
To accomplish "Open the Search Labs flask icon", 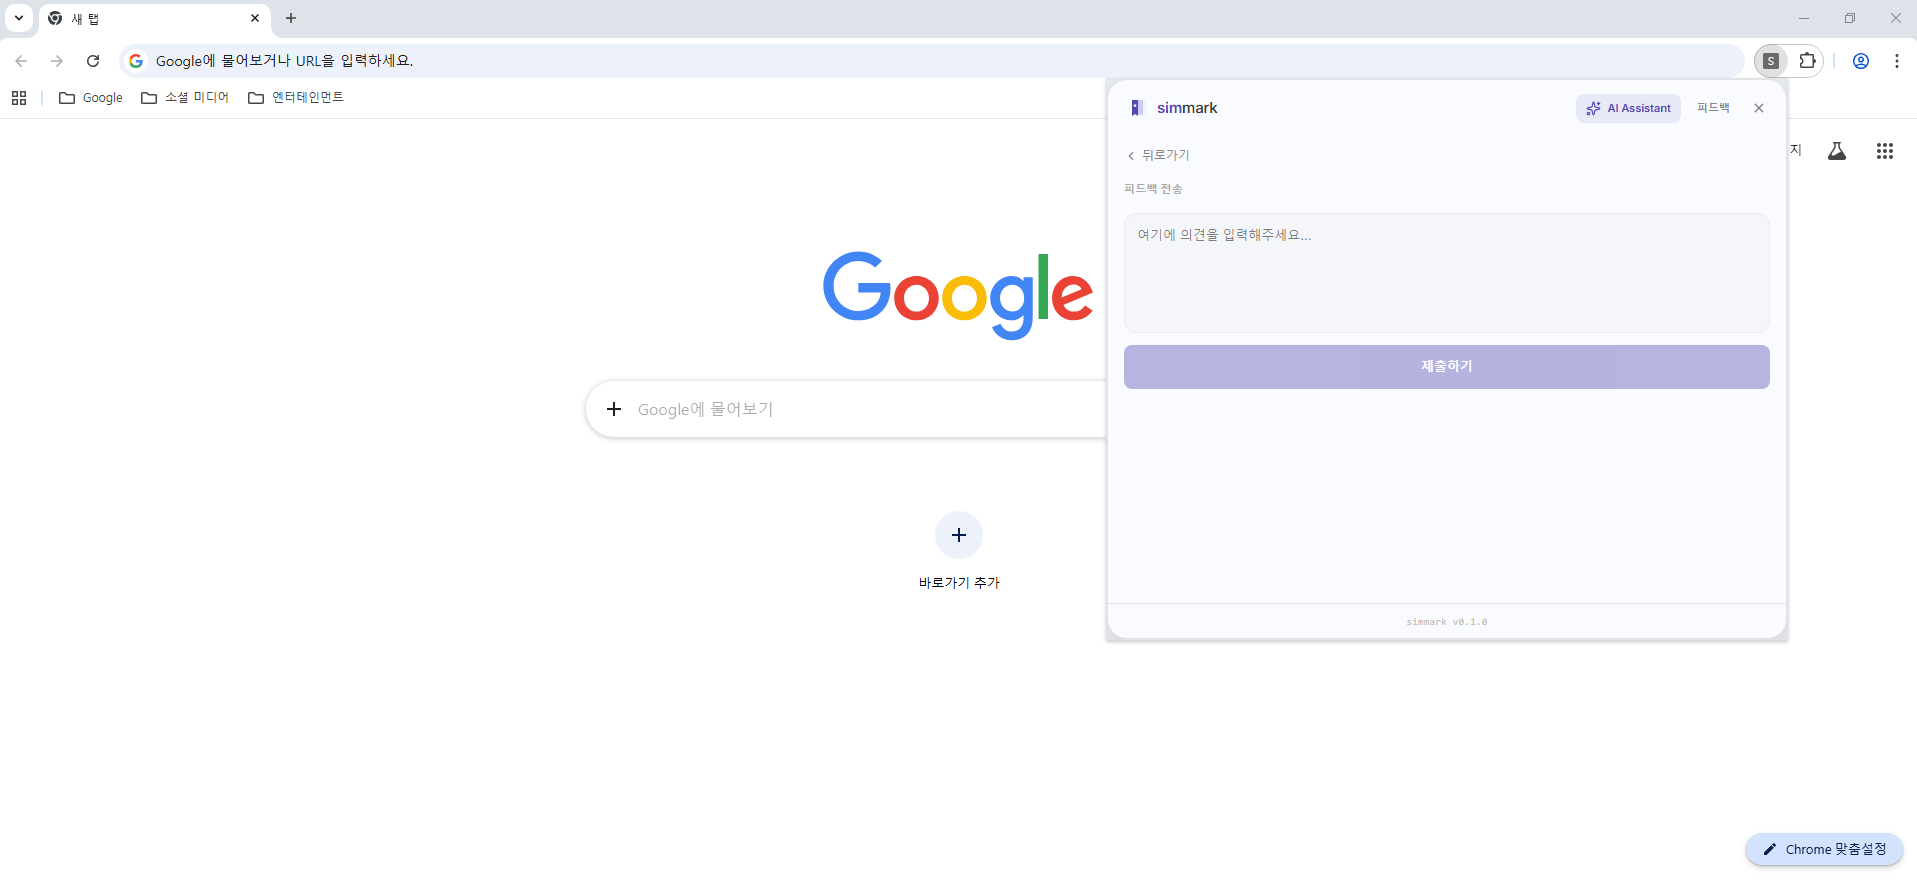I will [1837, 151].
